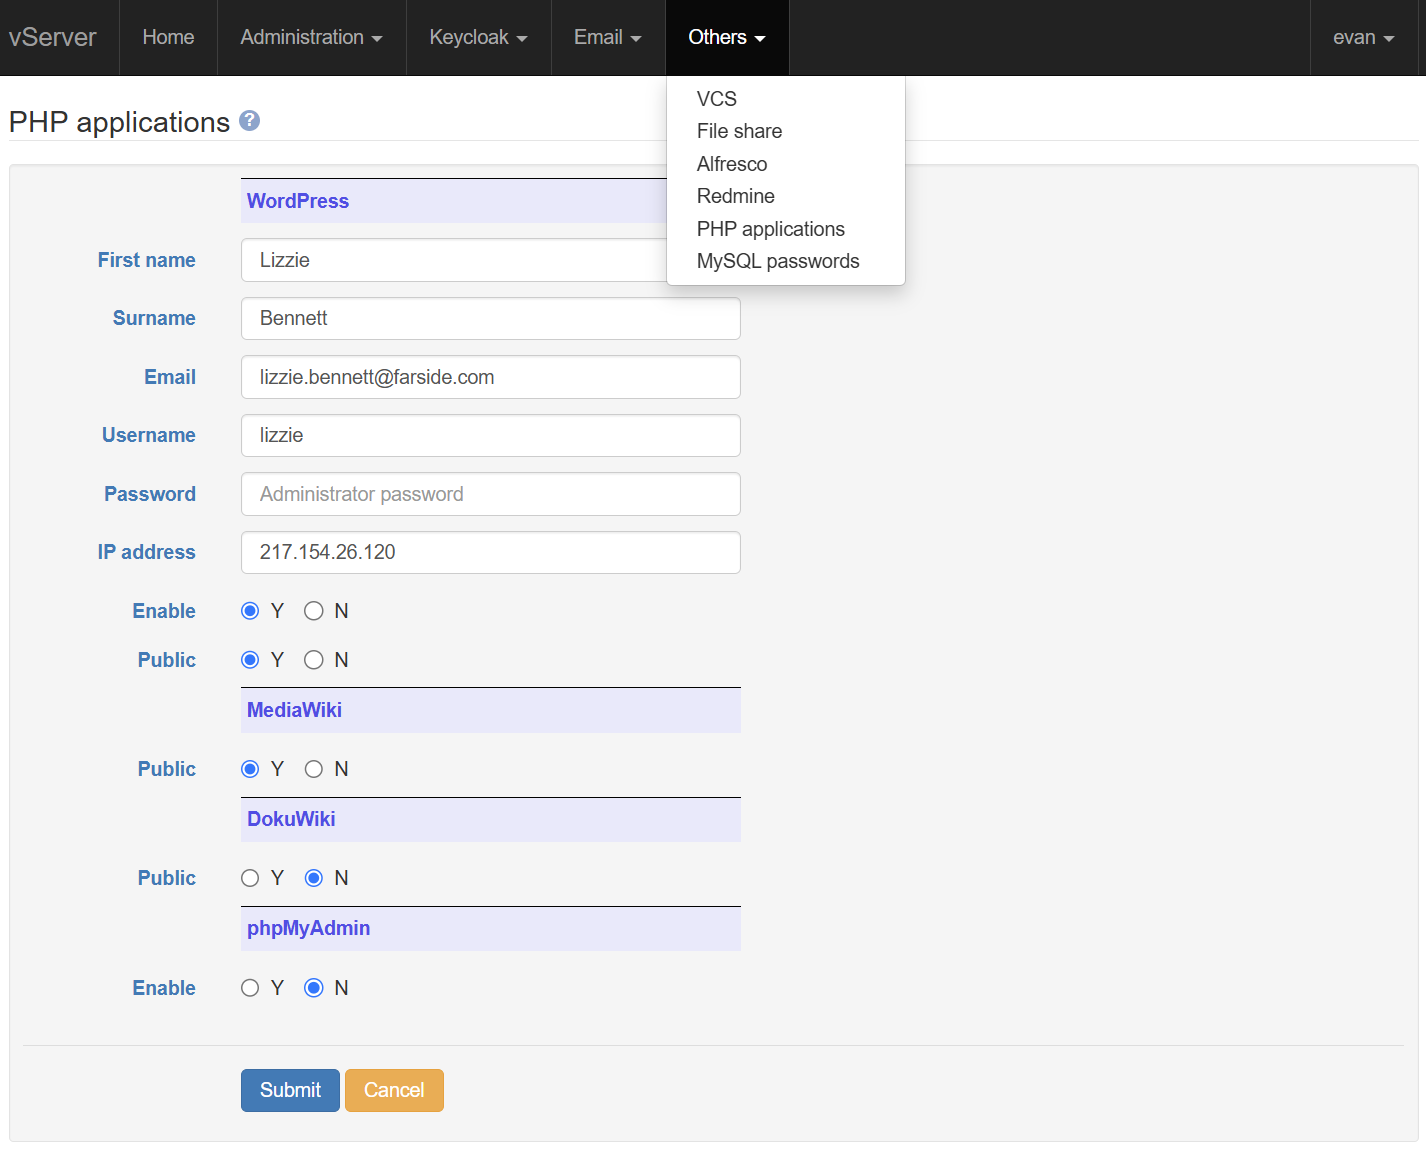Select N for DokuWiki Public
Image resolution: width=1426 pixels, height=1149 pixels.
(x=314, y=878)
